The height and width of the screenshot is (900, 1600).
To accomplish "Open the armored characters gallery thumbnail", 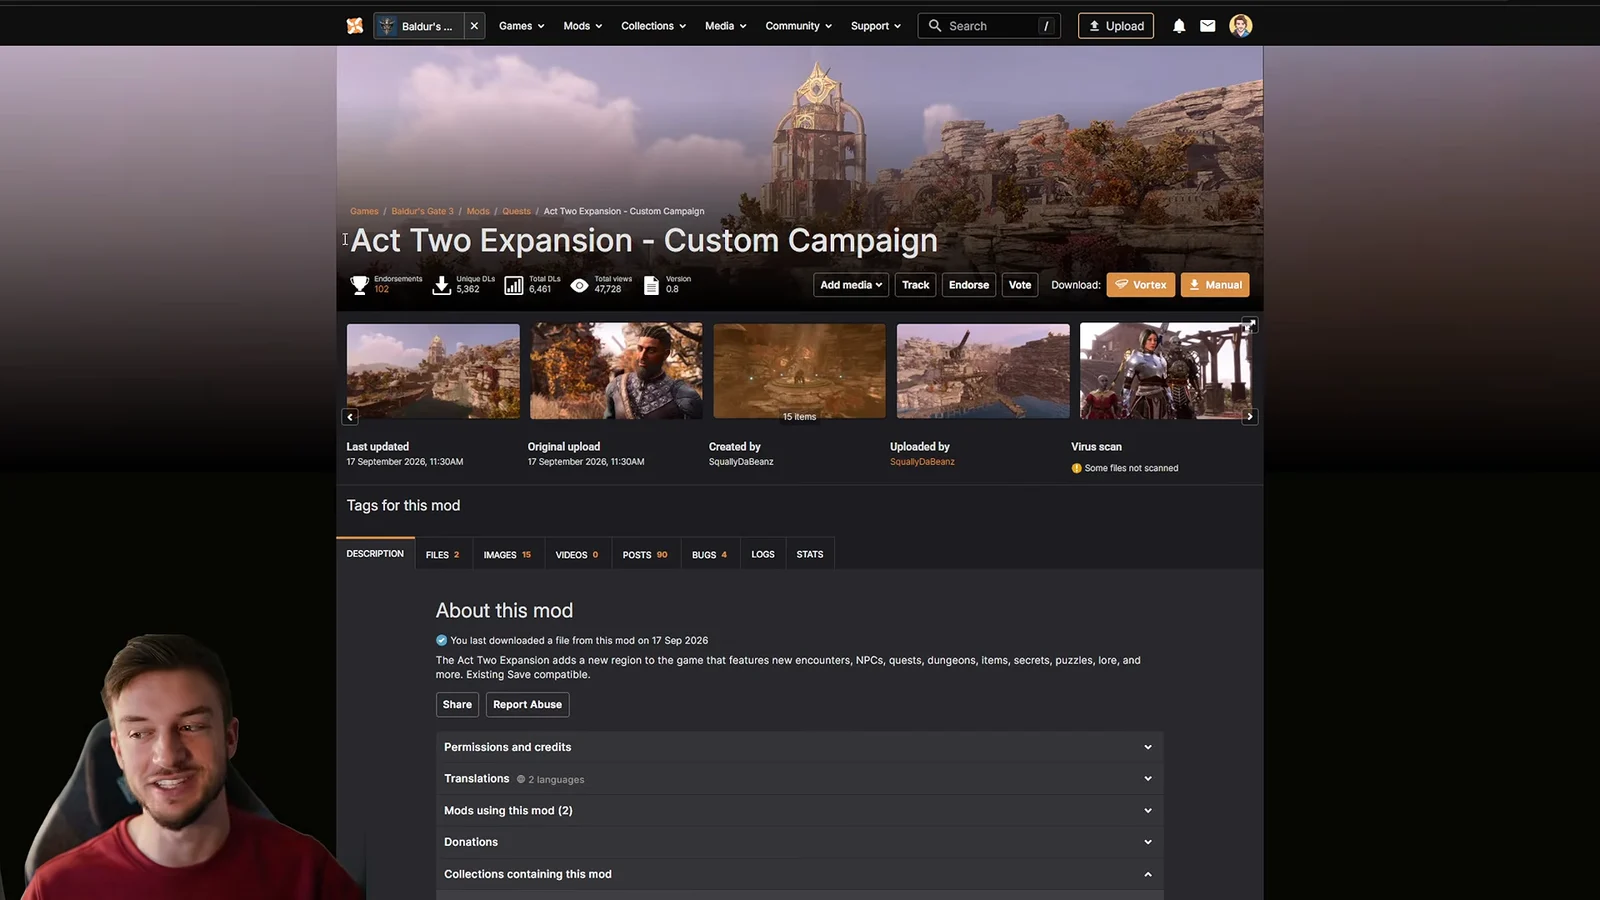I will click(1166, 371).
